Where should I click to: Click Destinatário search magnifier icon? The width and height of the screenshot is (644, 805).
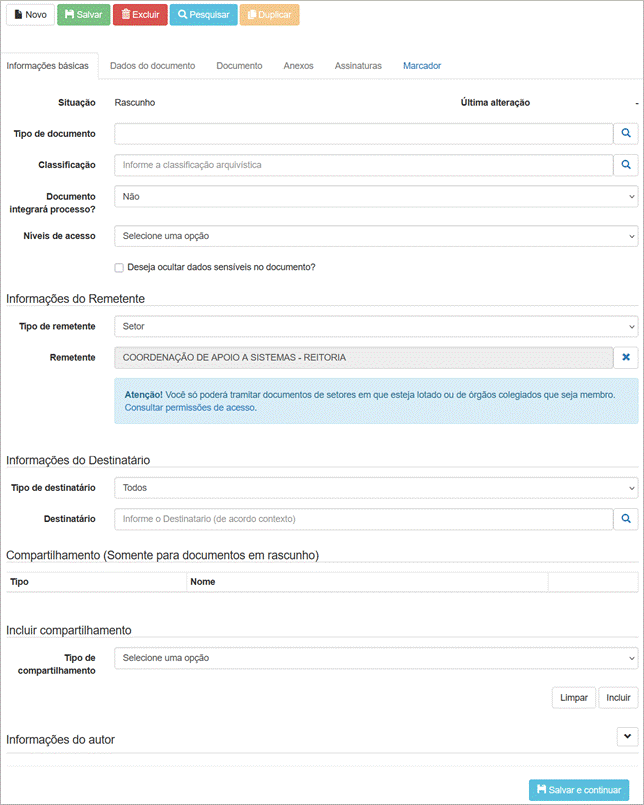pos(626,519)
